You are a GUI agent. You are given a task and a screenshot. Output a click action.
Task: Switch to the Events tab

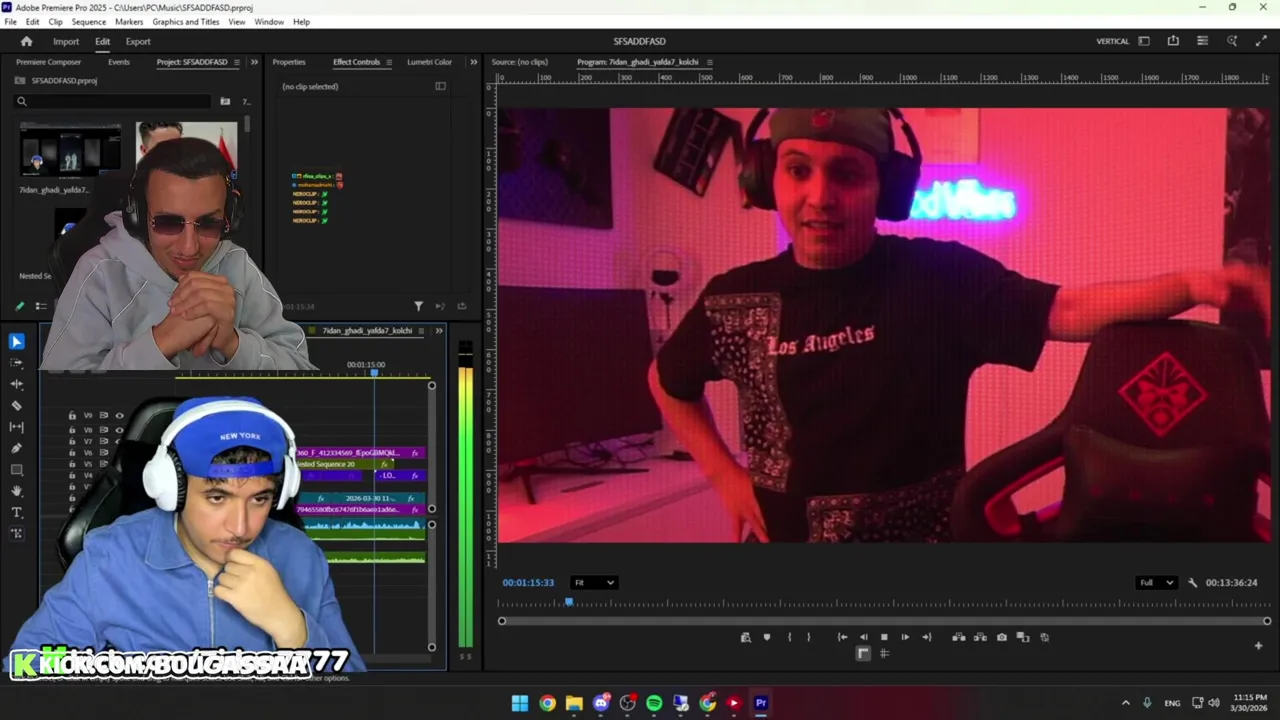[x=119, y=62]
